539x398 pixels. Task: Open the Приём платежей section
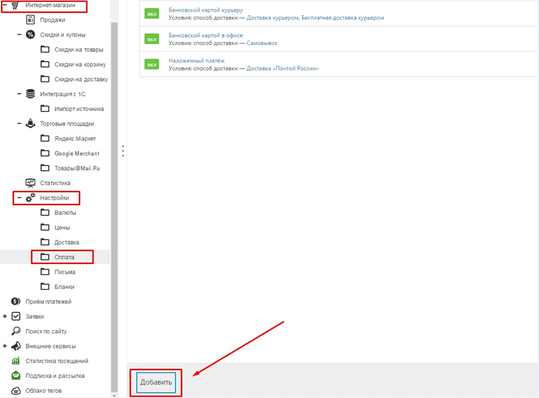coord(48,301)
